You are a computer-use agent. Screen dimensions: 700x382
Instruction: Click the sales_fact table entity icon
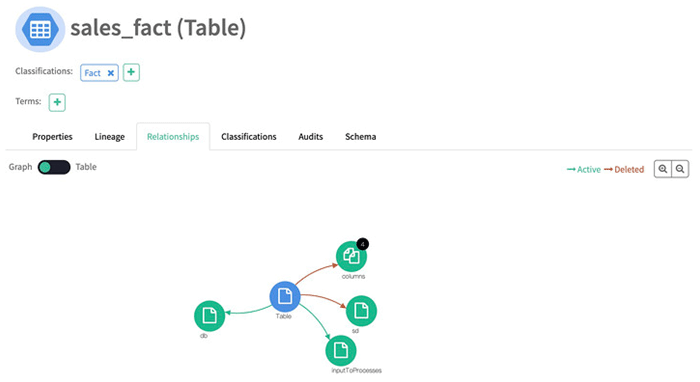click(40, 29)
